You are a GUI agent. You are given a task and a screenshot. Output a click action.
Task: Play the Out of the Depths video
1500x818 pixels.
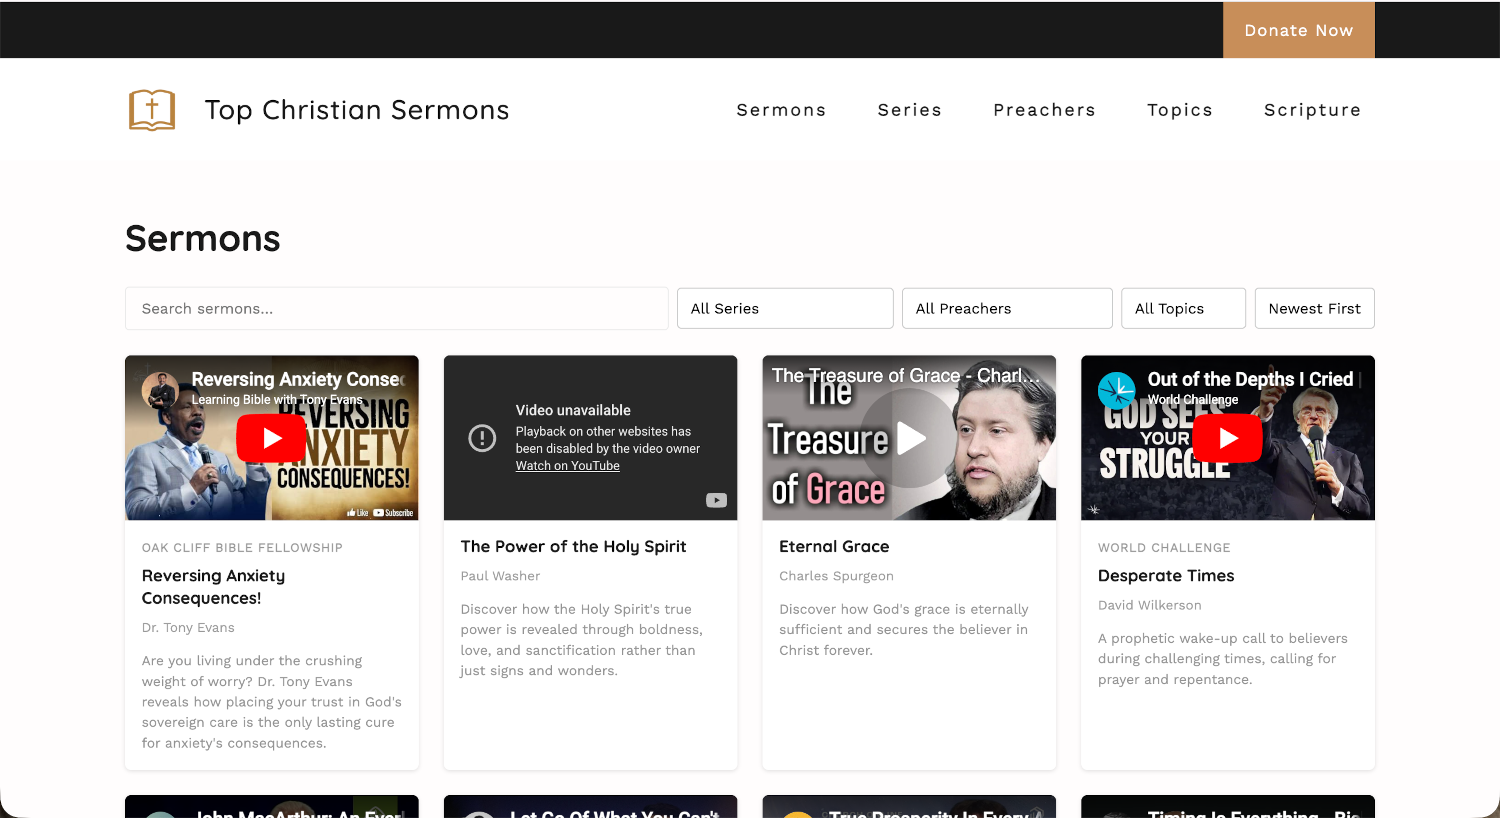[x=1227, y=438]
